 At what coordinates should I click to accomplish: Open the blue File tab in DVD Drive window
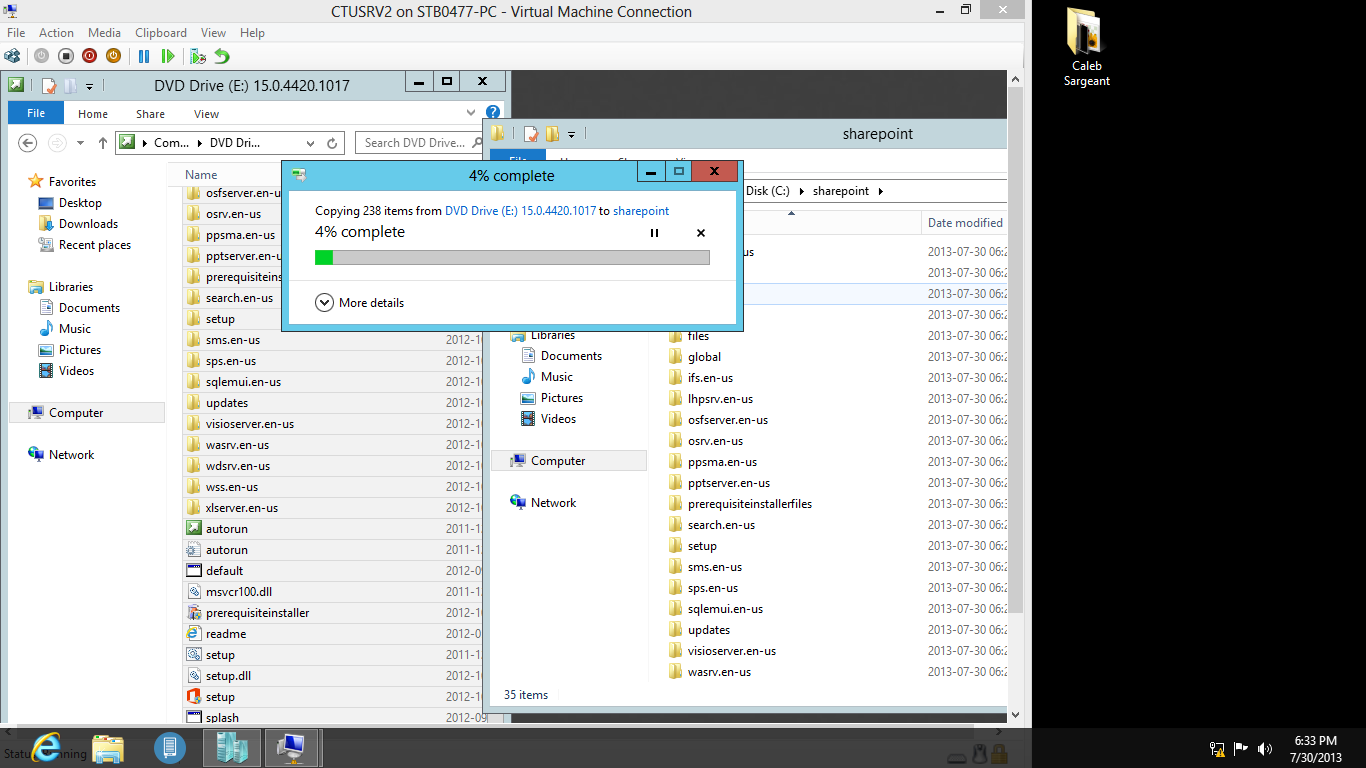(36, 113)
